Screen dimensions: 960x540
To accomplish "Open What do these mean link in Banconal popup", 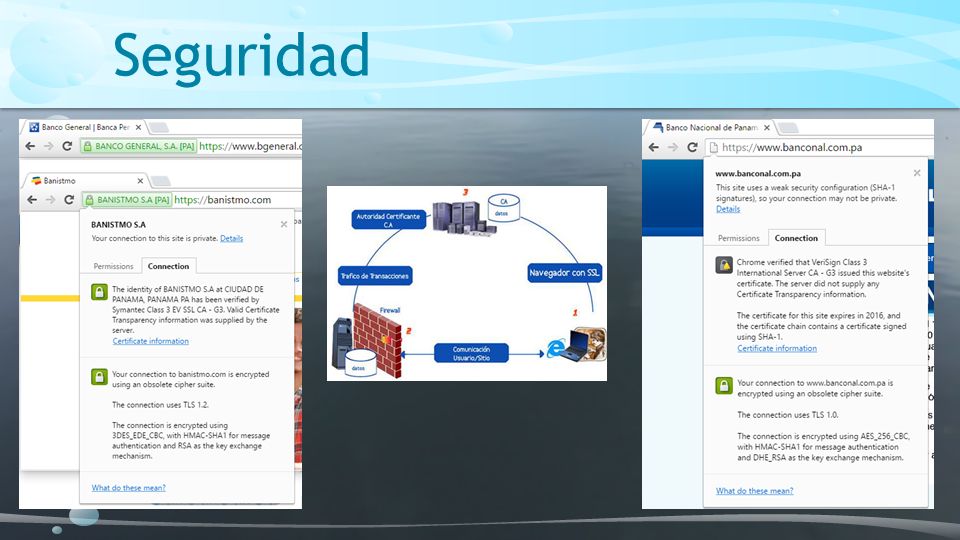I will tap(754, 491).
